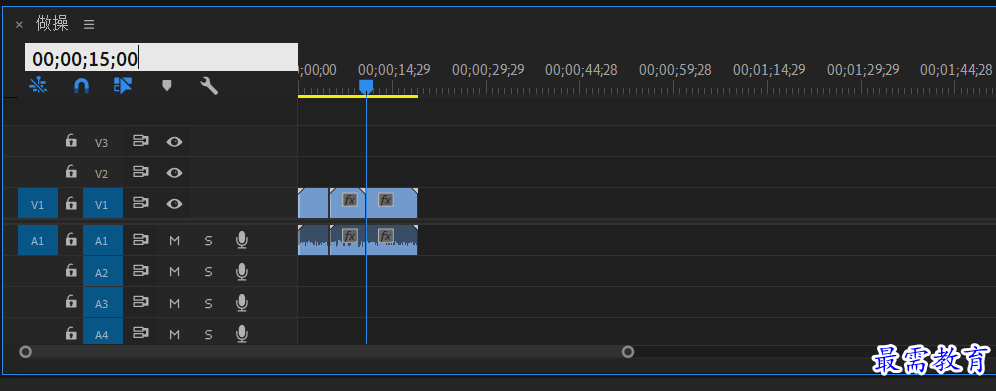This screenshot has width=996, height=391.
Task: Add a marker with the marker icon
Action: pos(166,85)
